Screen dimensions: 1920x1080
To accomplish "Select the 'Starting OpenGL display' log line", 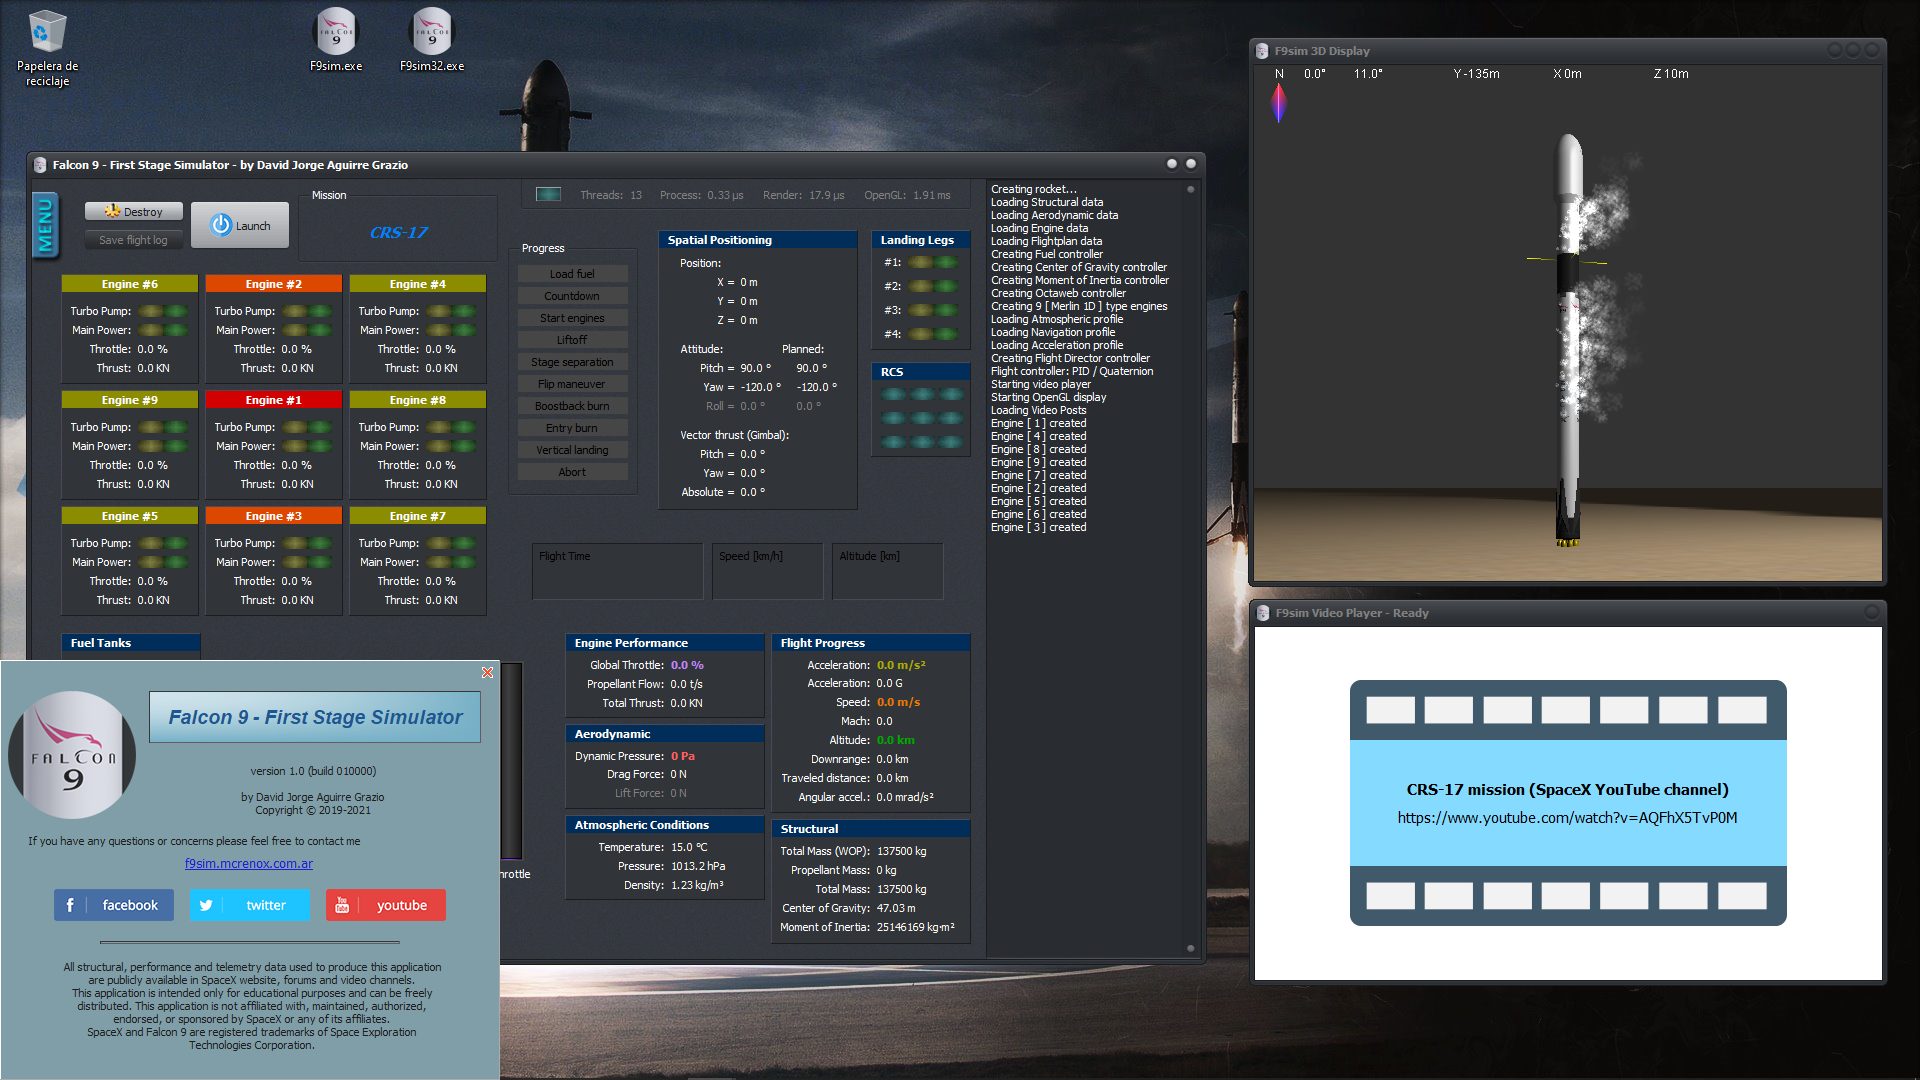I will click(1048, 397).
